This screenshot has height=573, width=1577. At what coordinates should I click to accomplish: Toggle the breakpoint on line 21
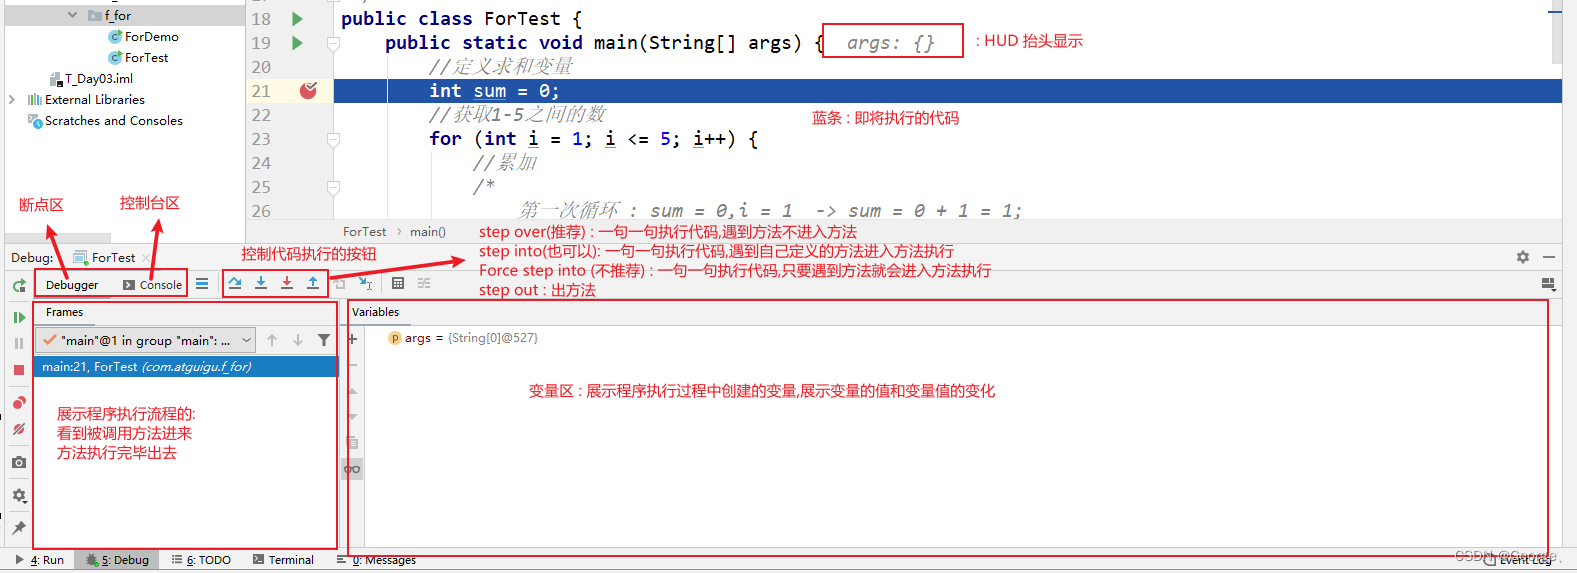(x=308, y=91)
